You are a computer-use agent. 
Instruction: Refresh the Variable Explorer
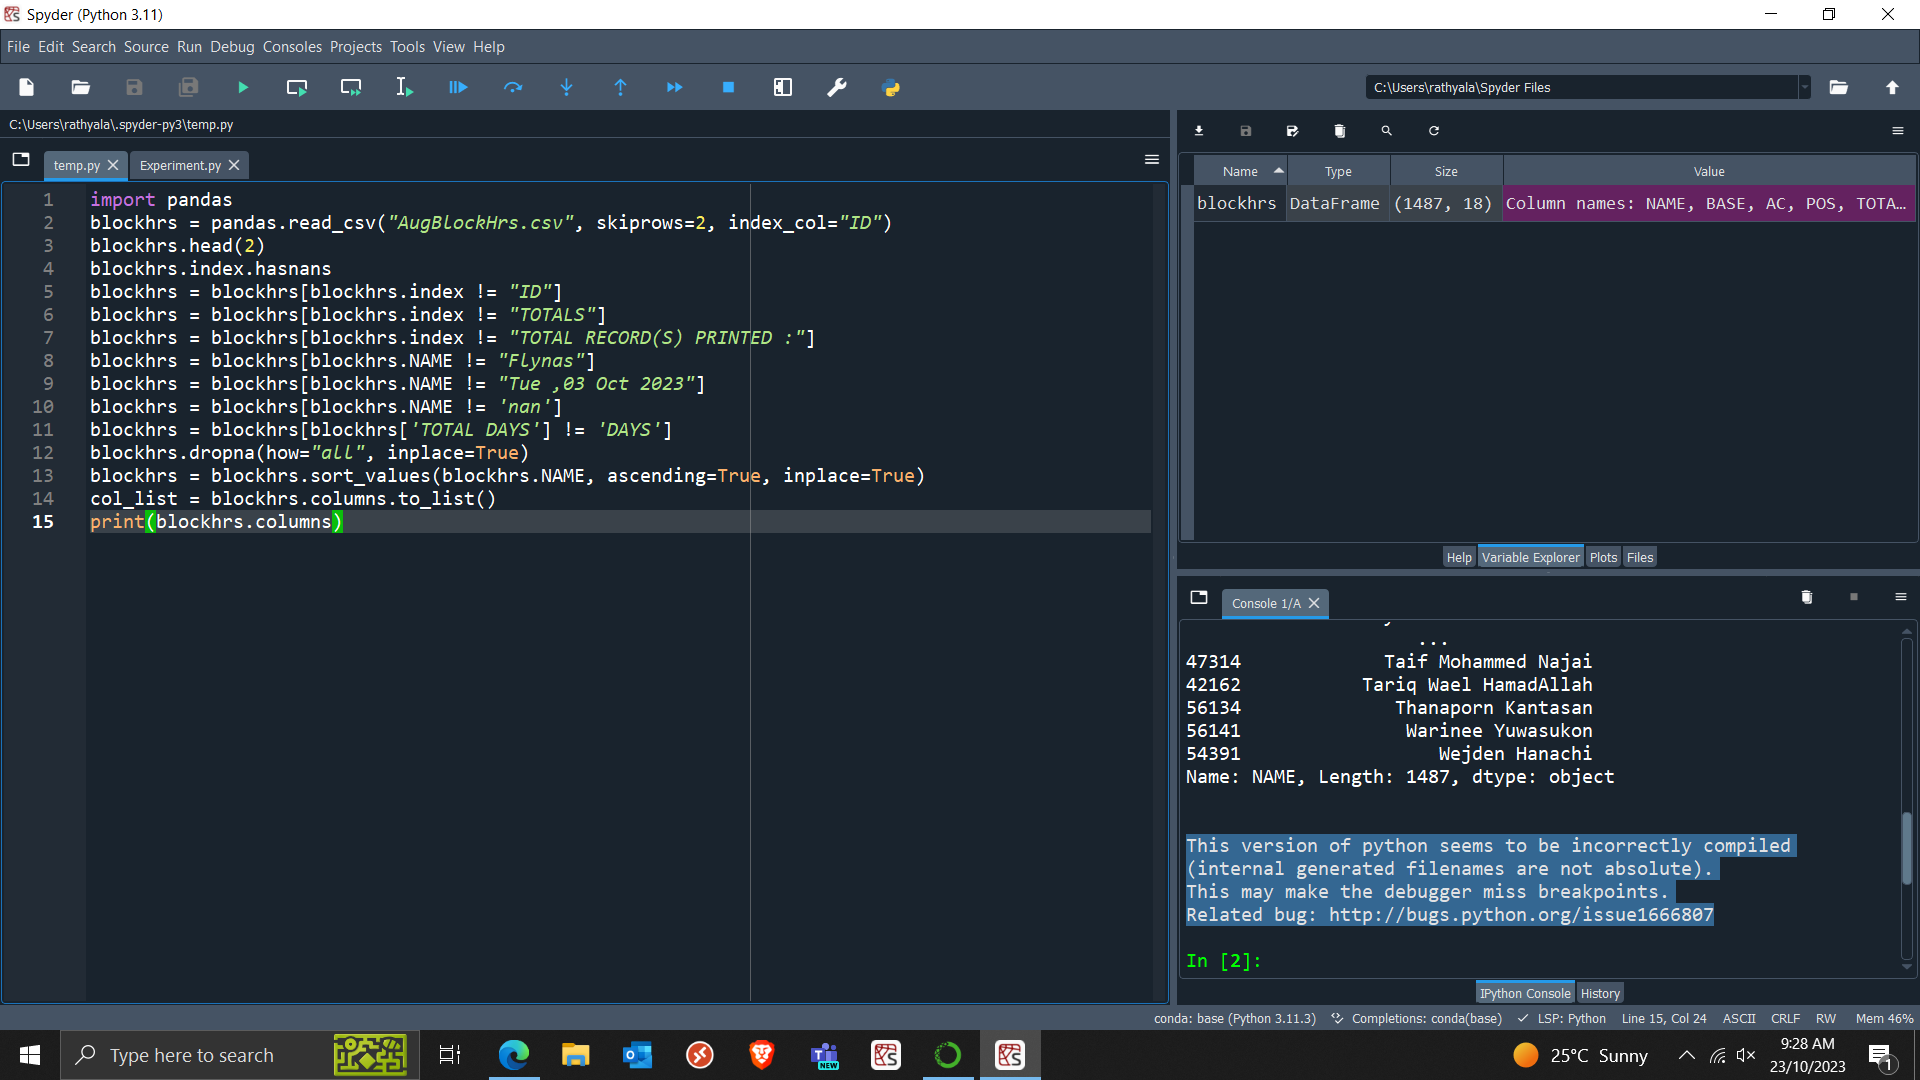(1433, 130)
